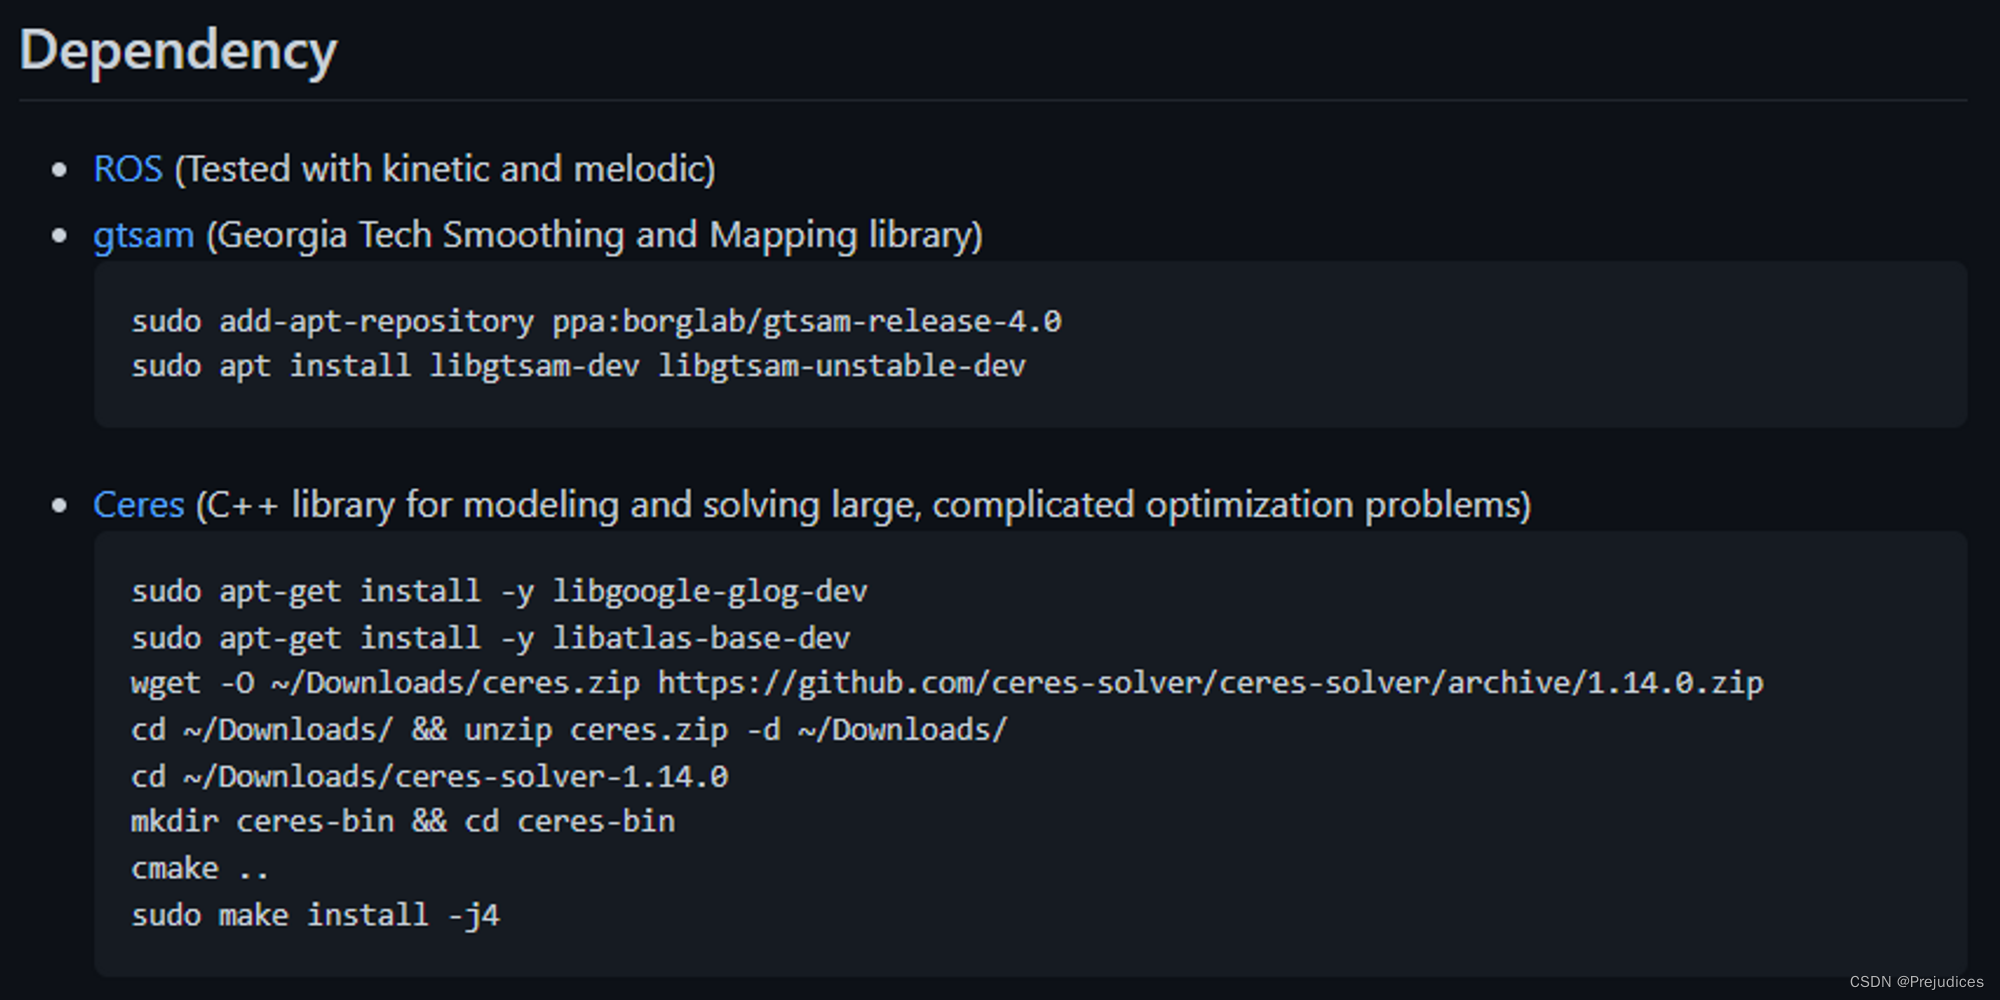Click the 'cmake ..' line
Viewport: 2000px width, 1000px height.
pyautogui.click(x=200, y=869)
